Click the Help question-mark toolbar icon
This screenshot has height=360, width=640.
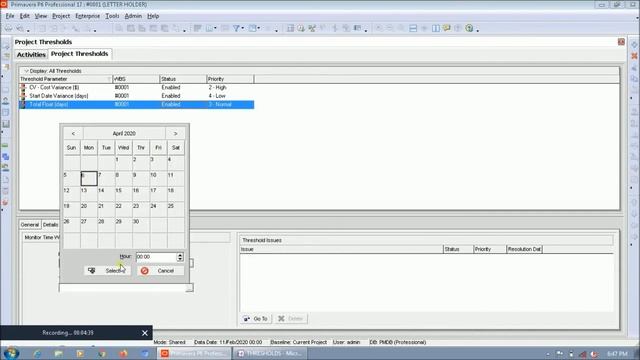click(469, 28)
